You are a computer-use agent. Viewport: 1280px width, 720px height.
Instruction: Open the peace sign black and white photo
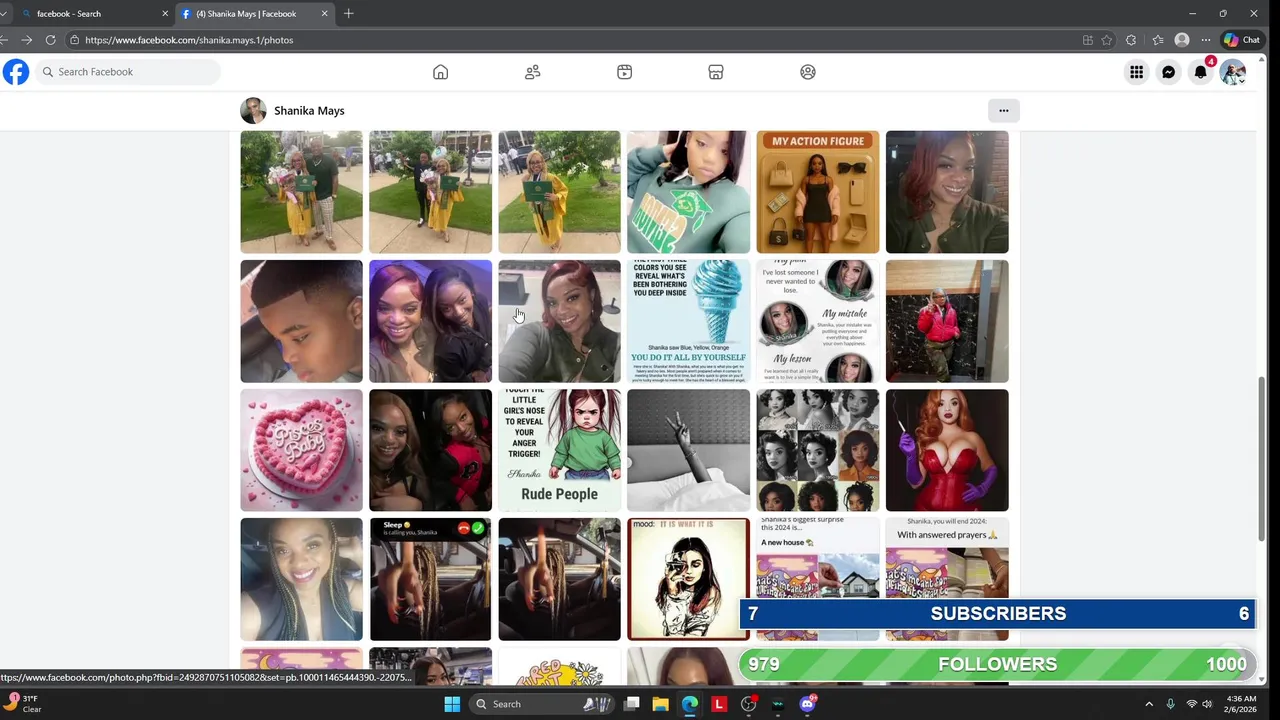[x=688, y=450]
